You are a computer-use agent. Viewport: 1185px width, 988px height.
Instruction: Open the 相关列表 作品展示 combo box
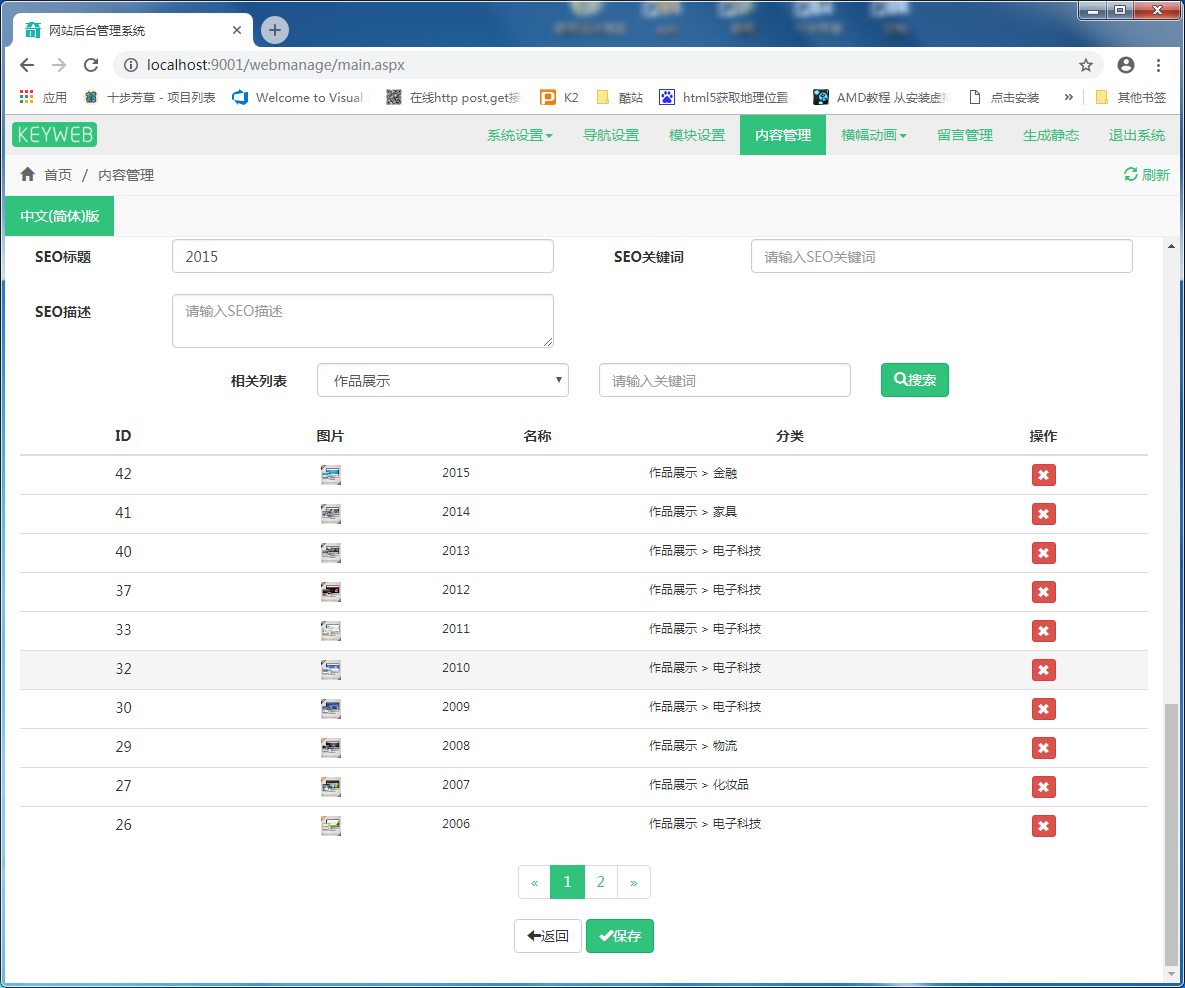tap(442, 380)
